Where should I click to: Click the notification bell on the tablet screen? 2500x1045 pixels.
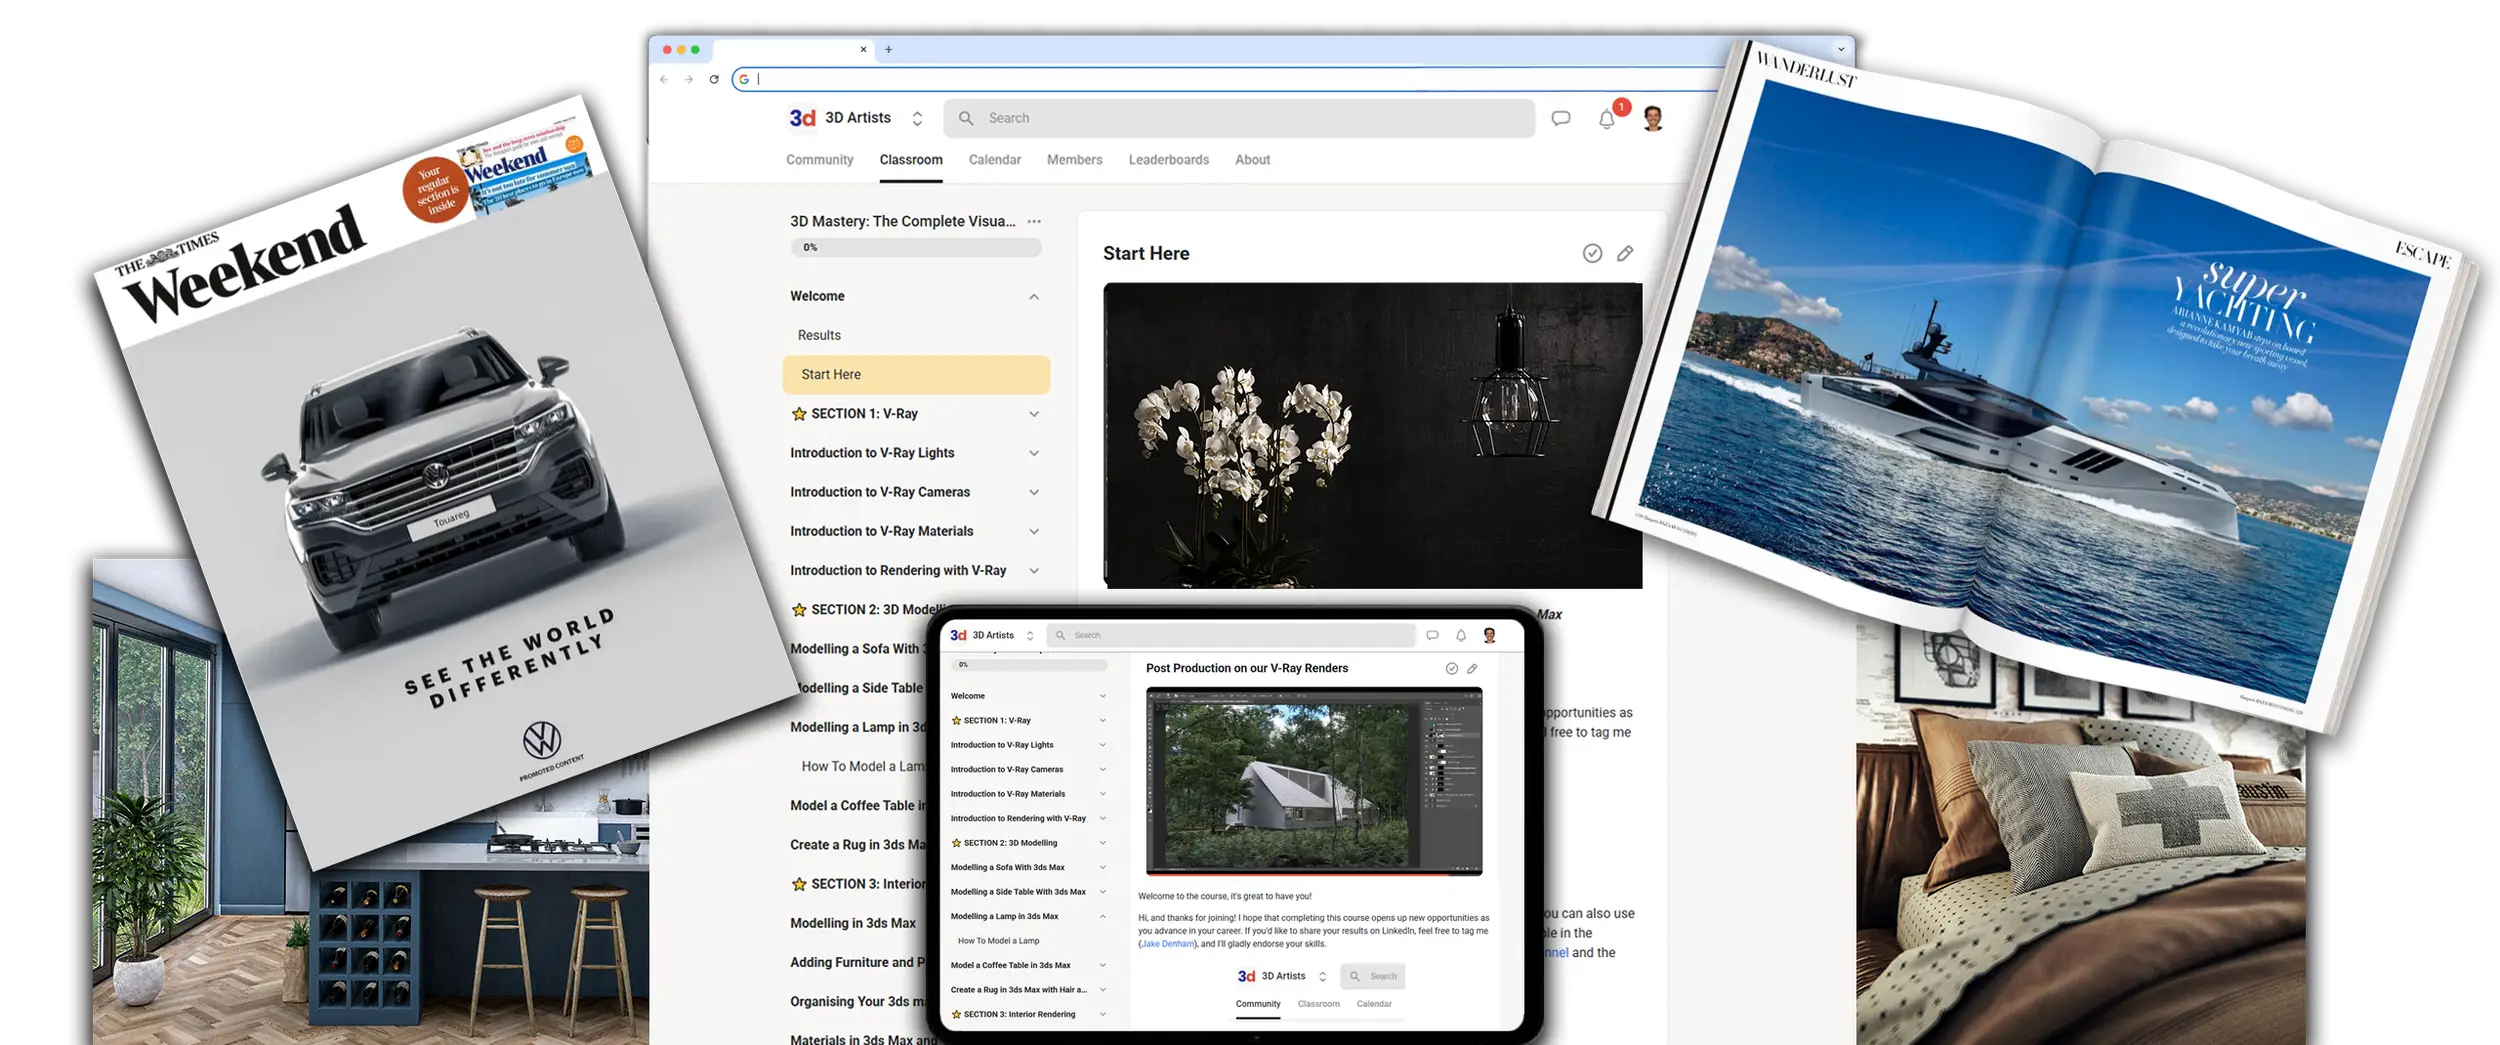click(x=1461, y=636)
